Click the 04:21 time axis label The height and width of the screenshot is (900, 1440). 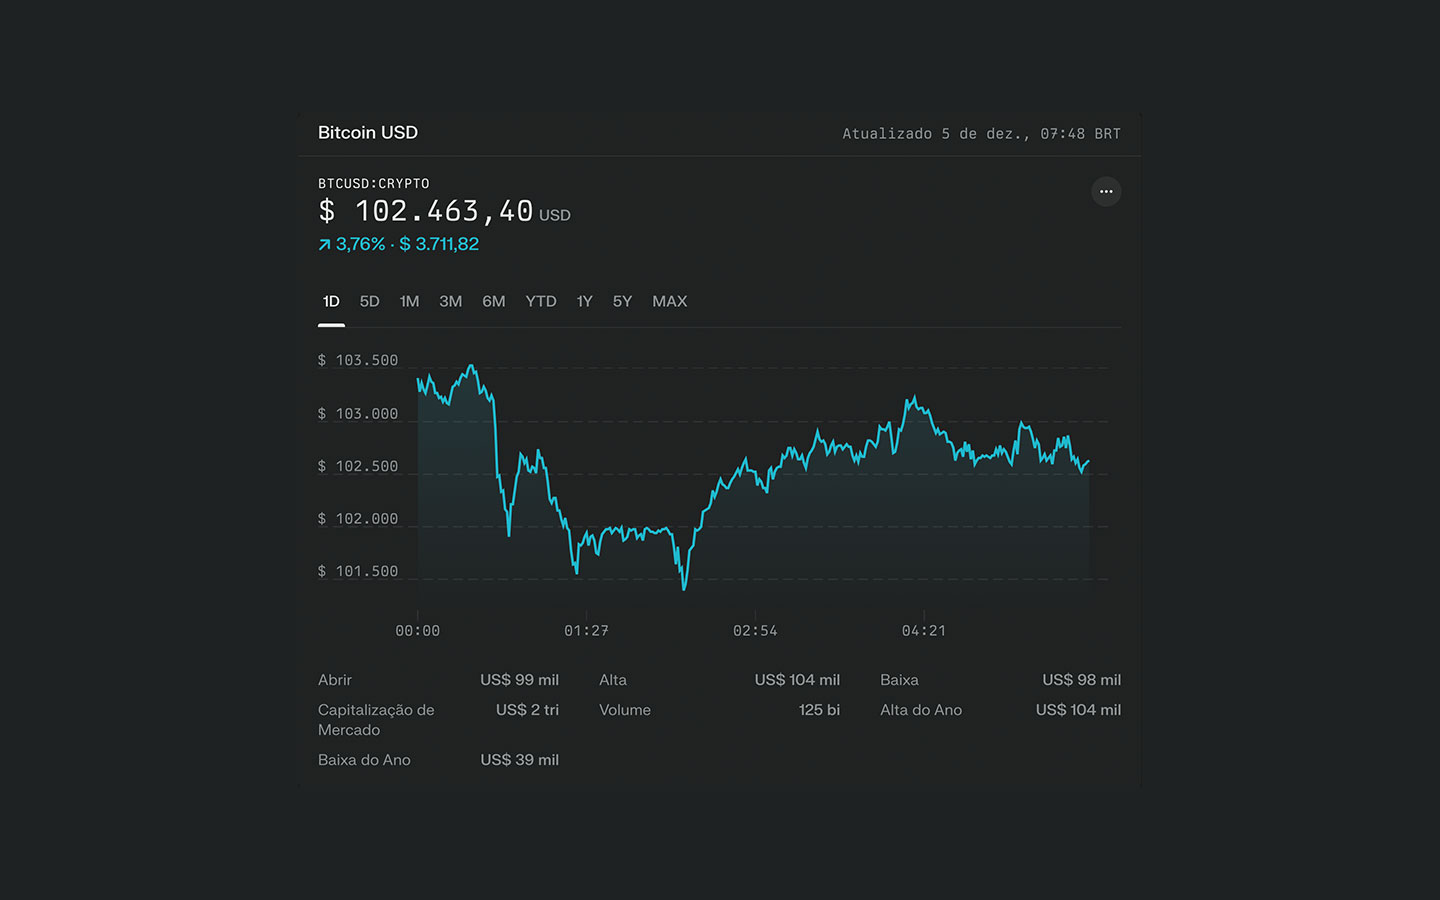[x=924, y=630]
